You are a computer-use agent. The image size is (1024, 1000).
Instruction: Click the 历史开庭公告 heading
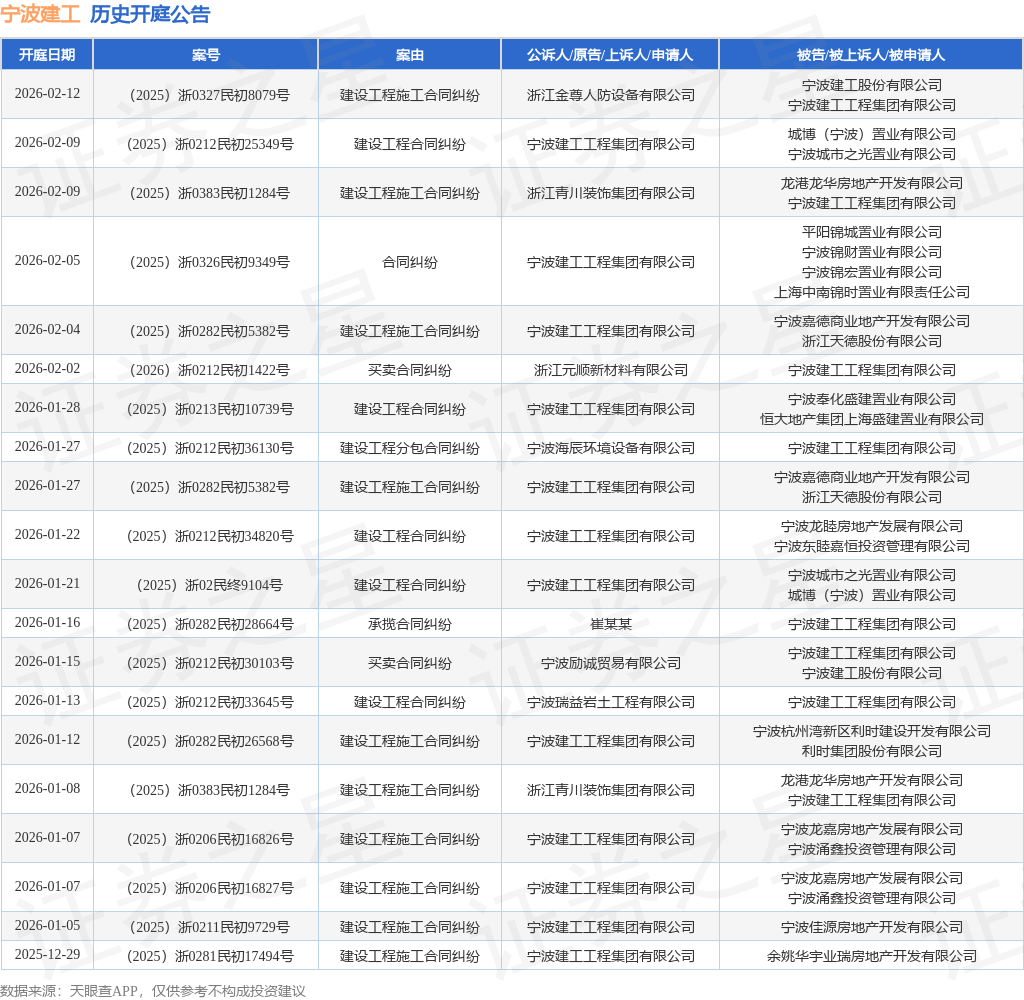pos(150,14)
